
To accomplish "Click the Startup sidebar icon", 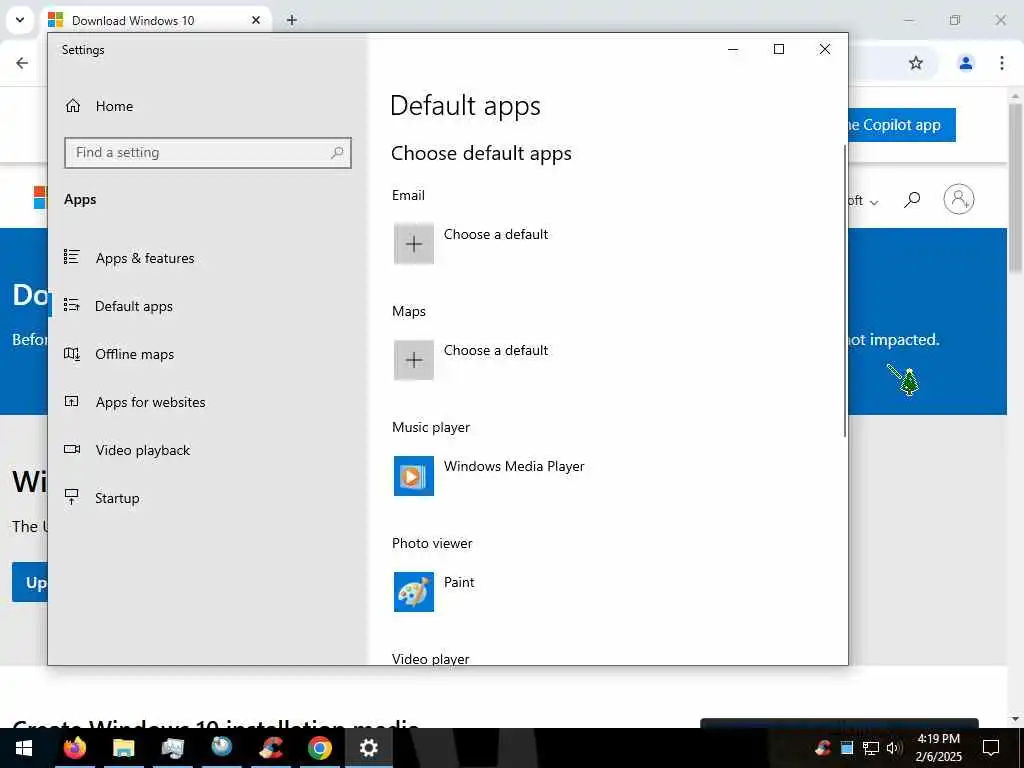I will pyautogui.click(x=72, y=497).
